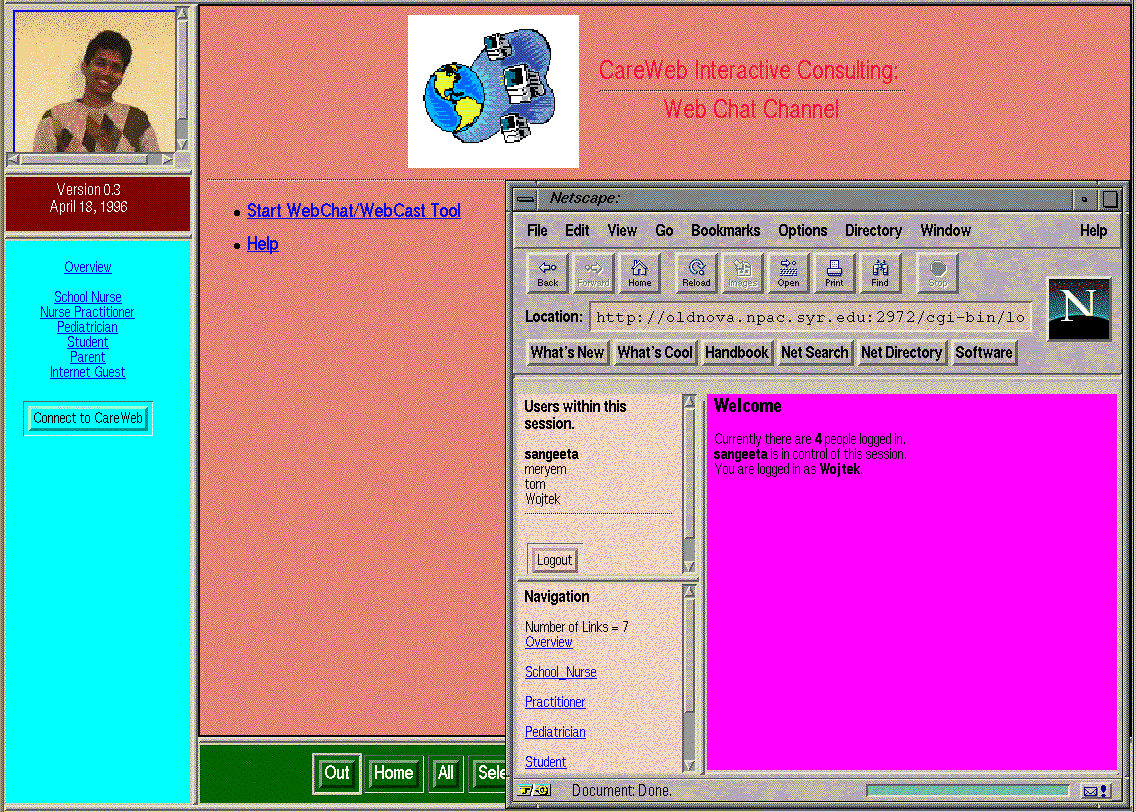Open Overview link in Navigation panel

click(548, 643)
